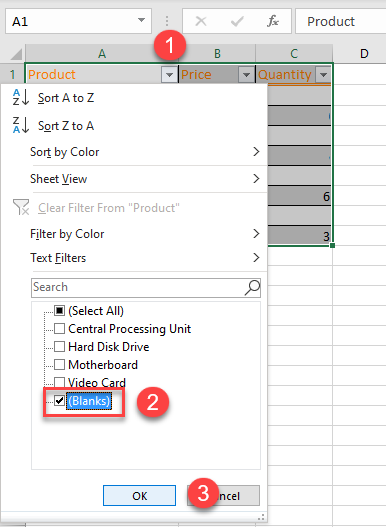Open the Product column filter dropdown
Viewport: 386px width, 527px height.
click(169, 75)
